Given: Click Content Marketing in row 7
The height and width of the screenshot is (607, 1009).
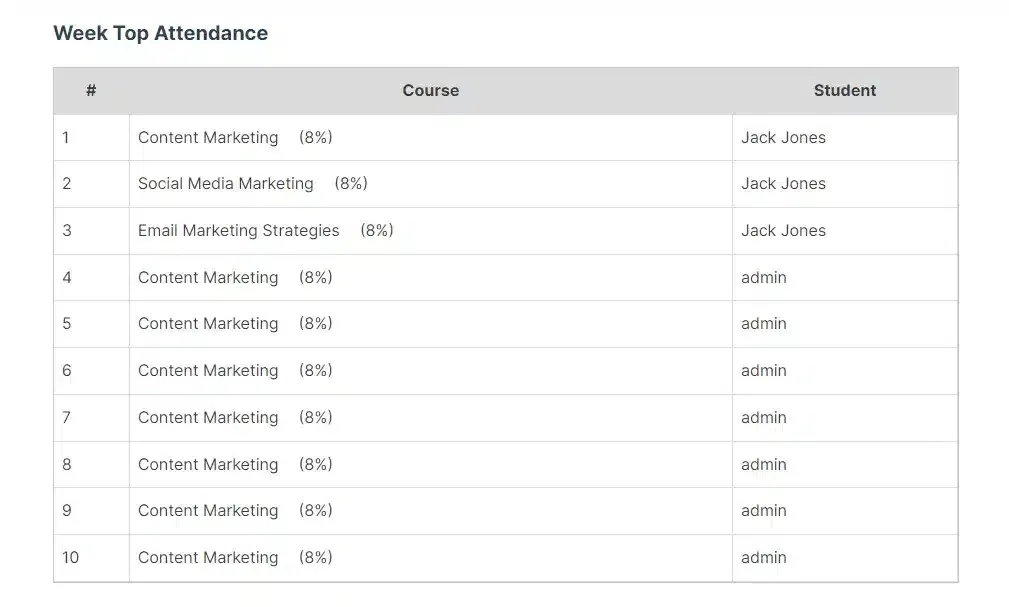Looking at the screenshot, I should 207,417.
